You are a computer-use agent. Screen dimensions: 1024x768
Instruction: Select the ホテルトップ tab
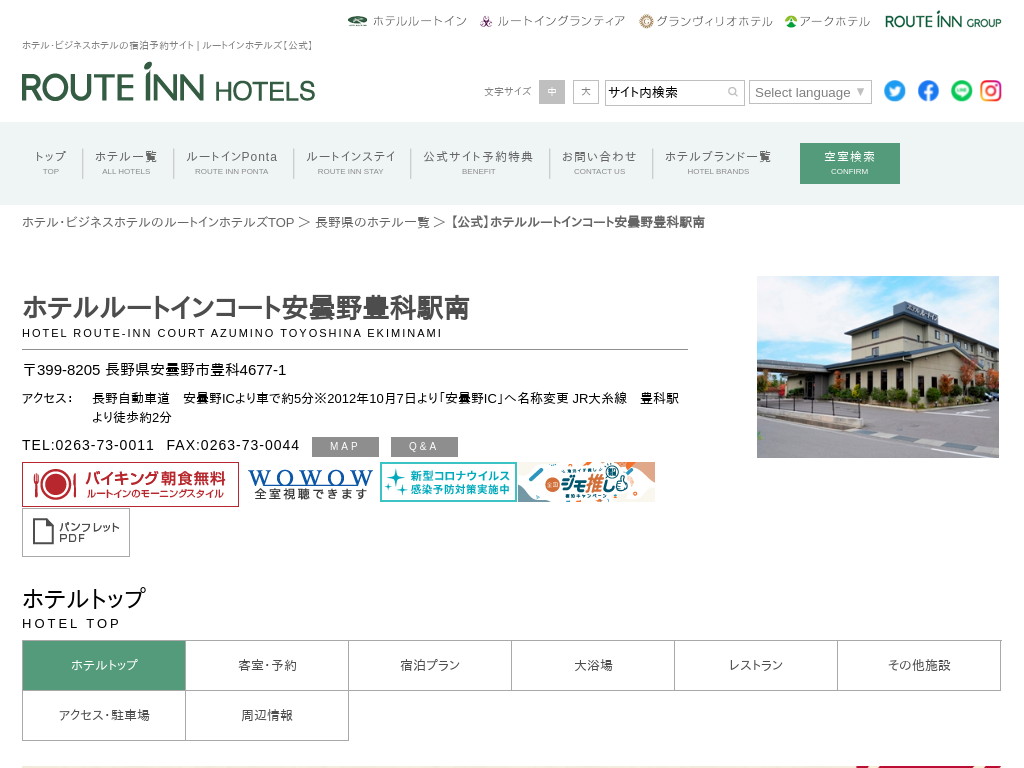click(104, 665)
